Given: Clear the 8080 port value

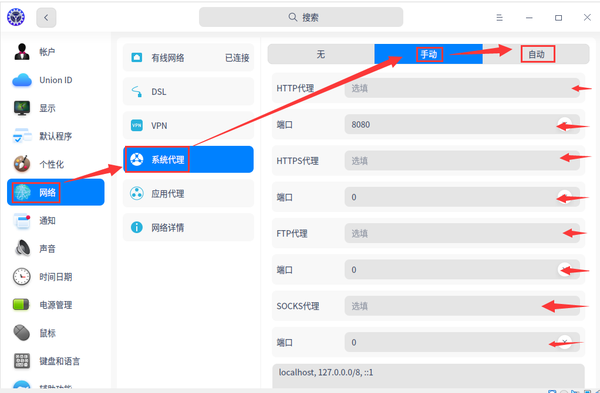Looking at the screenshot, I should (x=564, y=124).
